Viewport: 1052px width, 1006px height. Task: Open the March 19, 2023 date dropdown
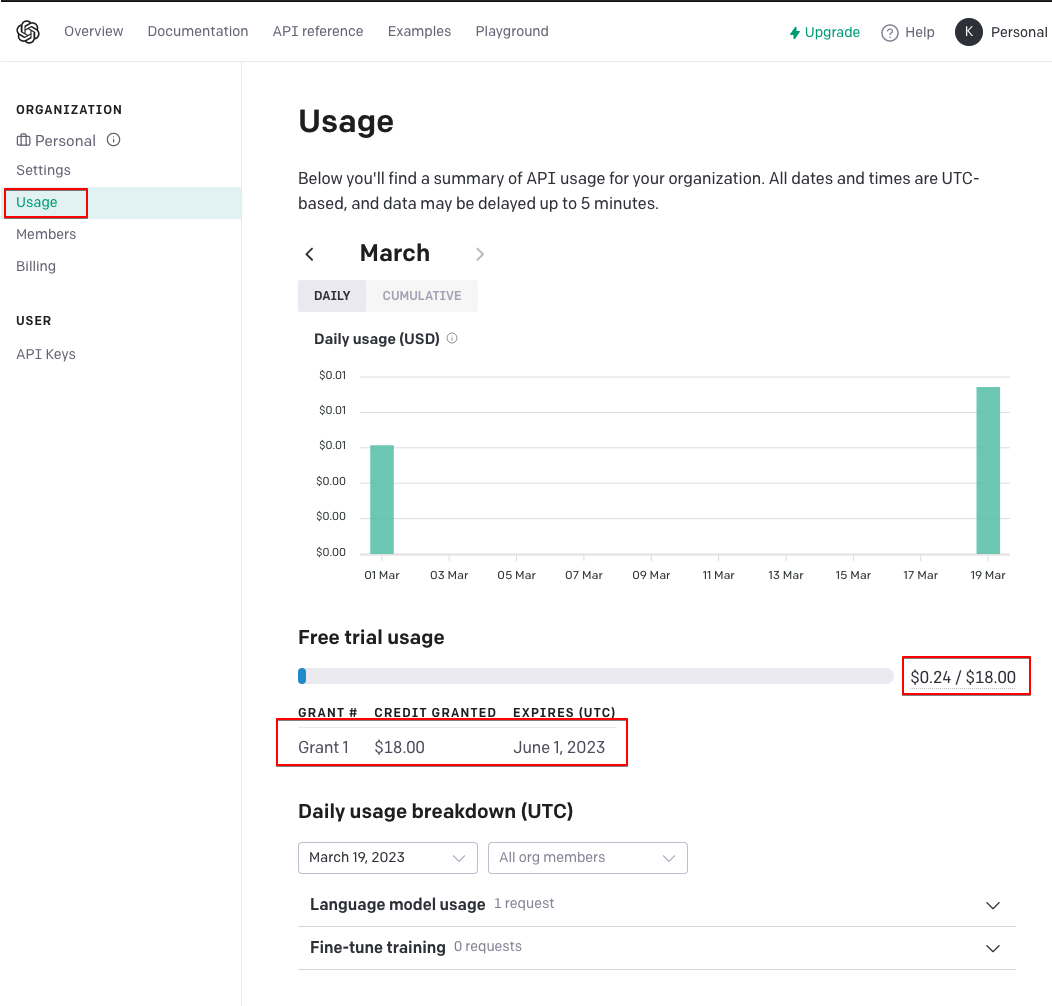coord(388,858)
